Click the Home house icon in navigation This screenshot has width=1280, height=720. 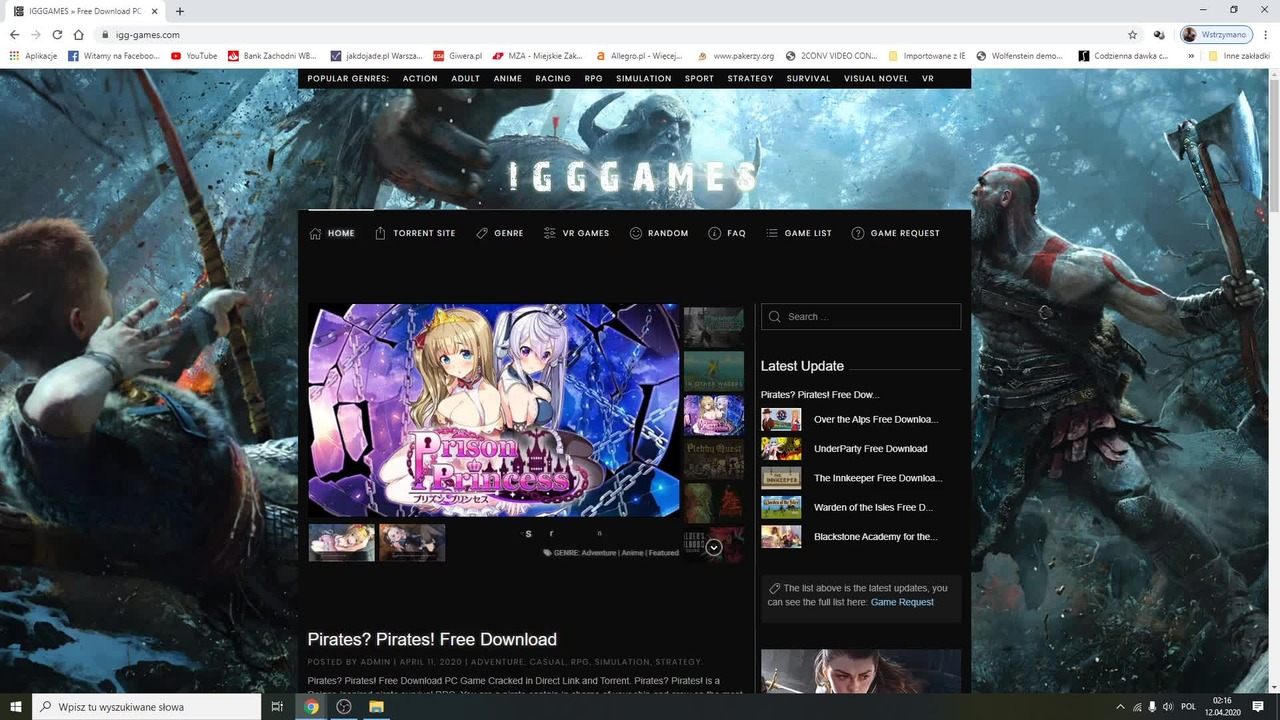pos(315,233)
